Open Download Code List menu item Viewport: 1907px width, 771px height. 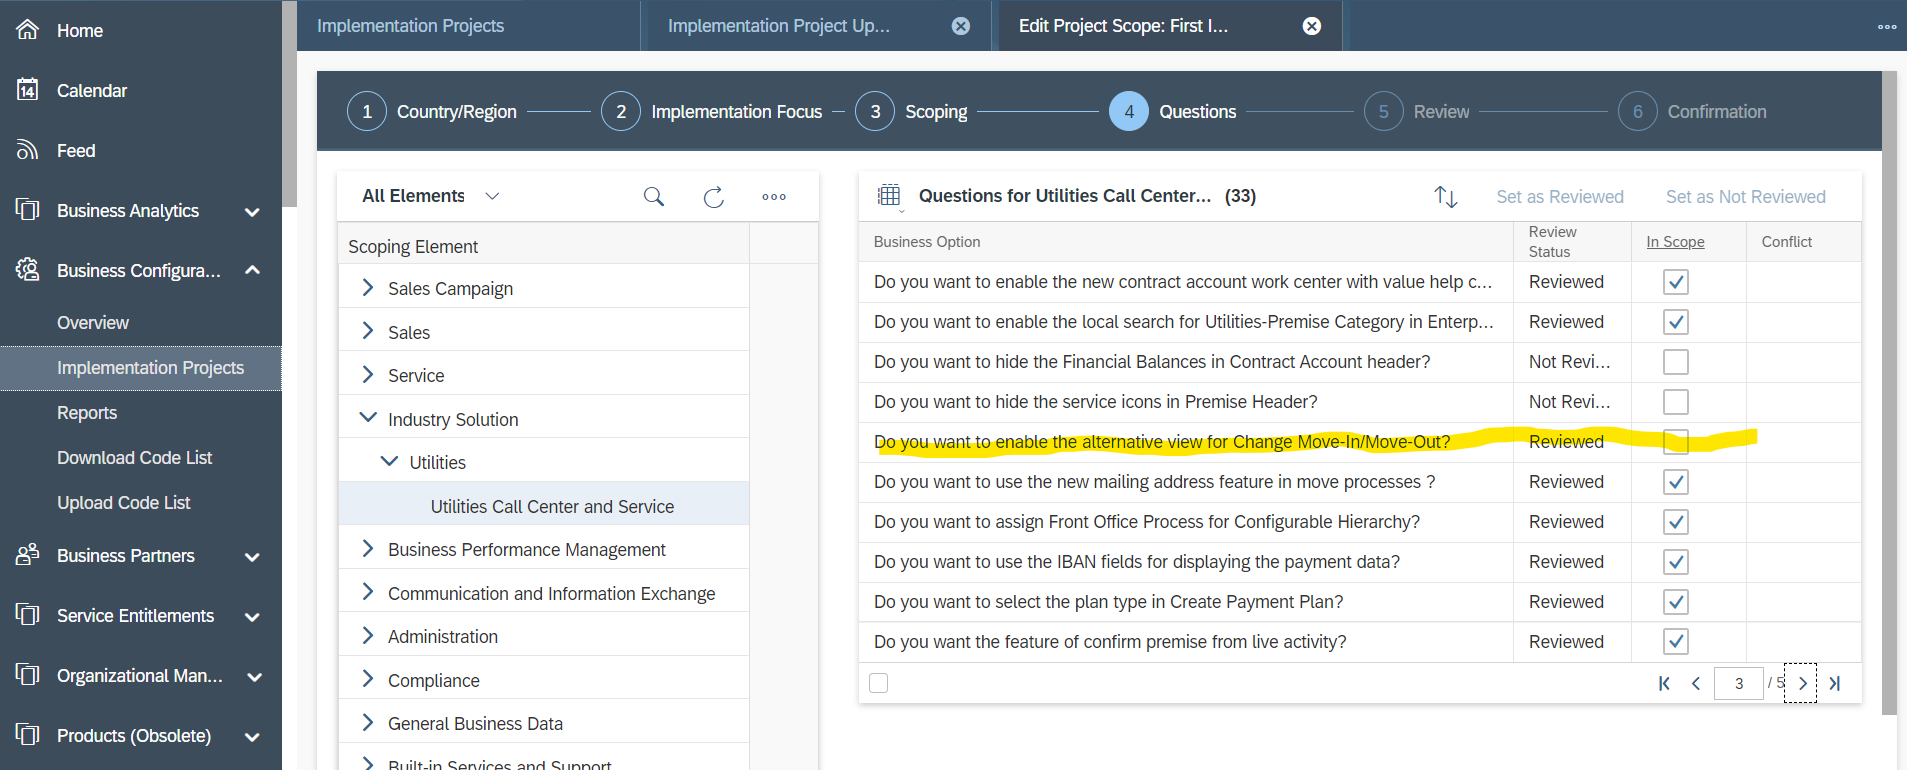(x=135, y=458)
